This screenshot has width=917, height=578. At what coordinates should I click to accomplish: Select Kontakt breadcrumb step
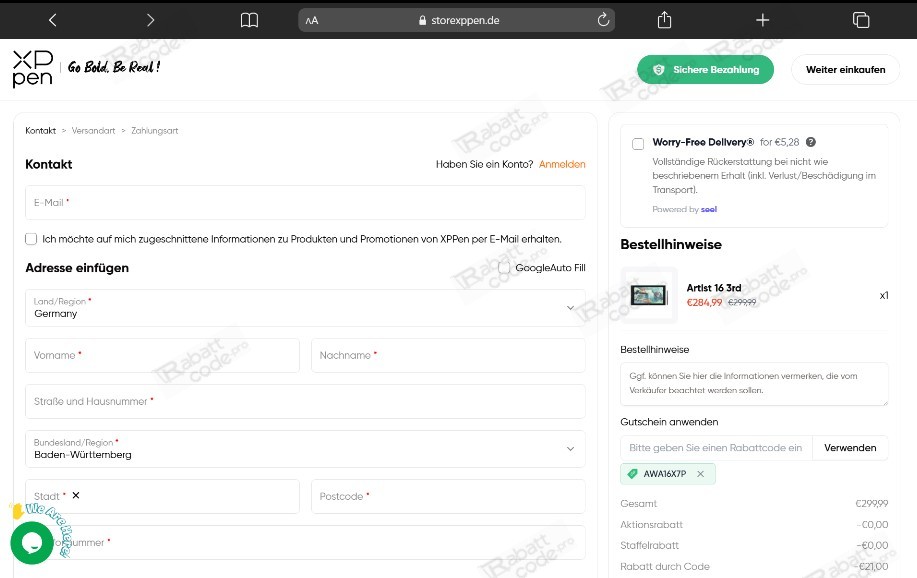coord(40,130)
